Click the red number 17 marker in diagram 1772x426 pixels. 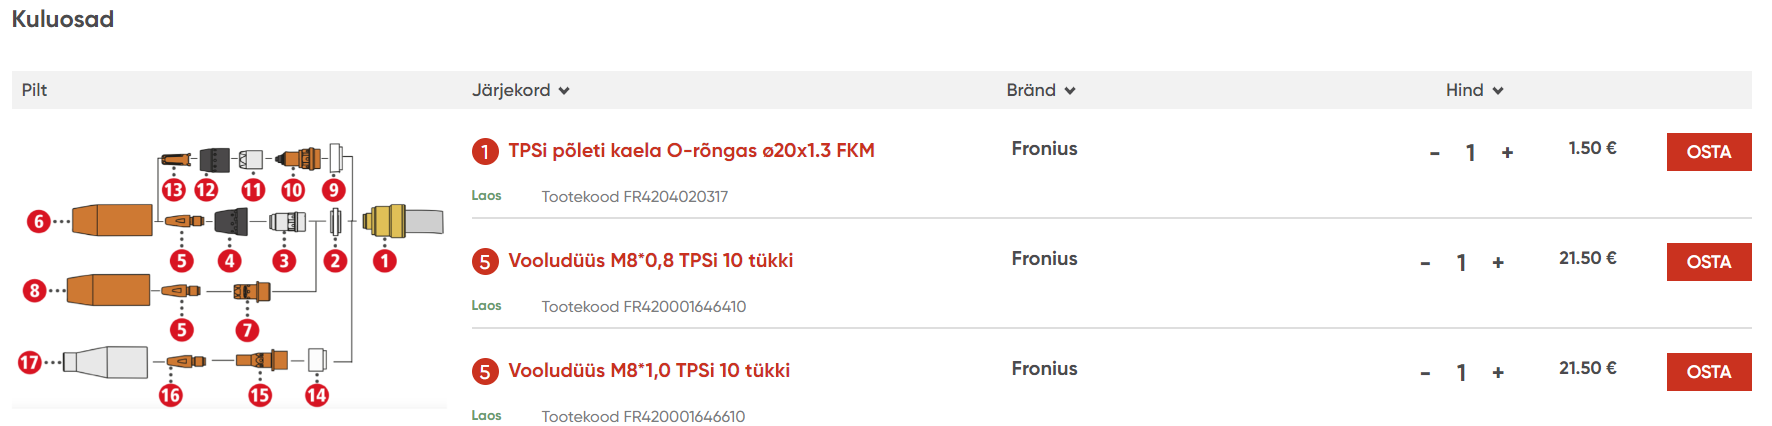coord(30,362)
